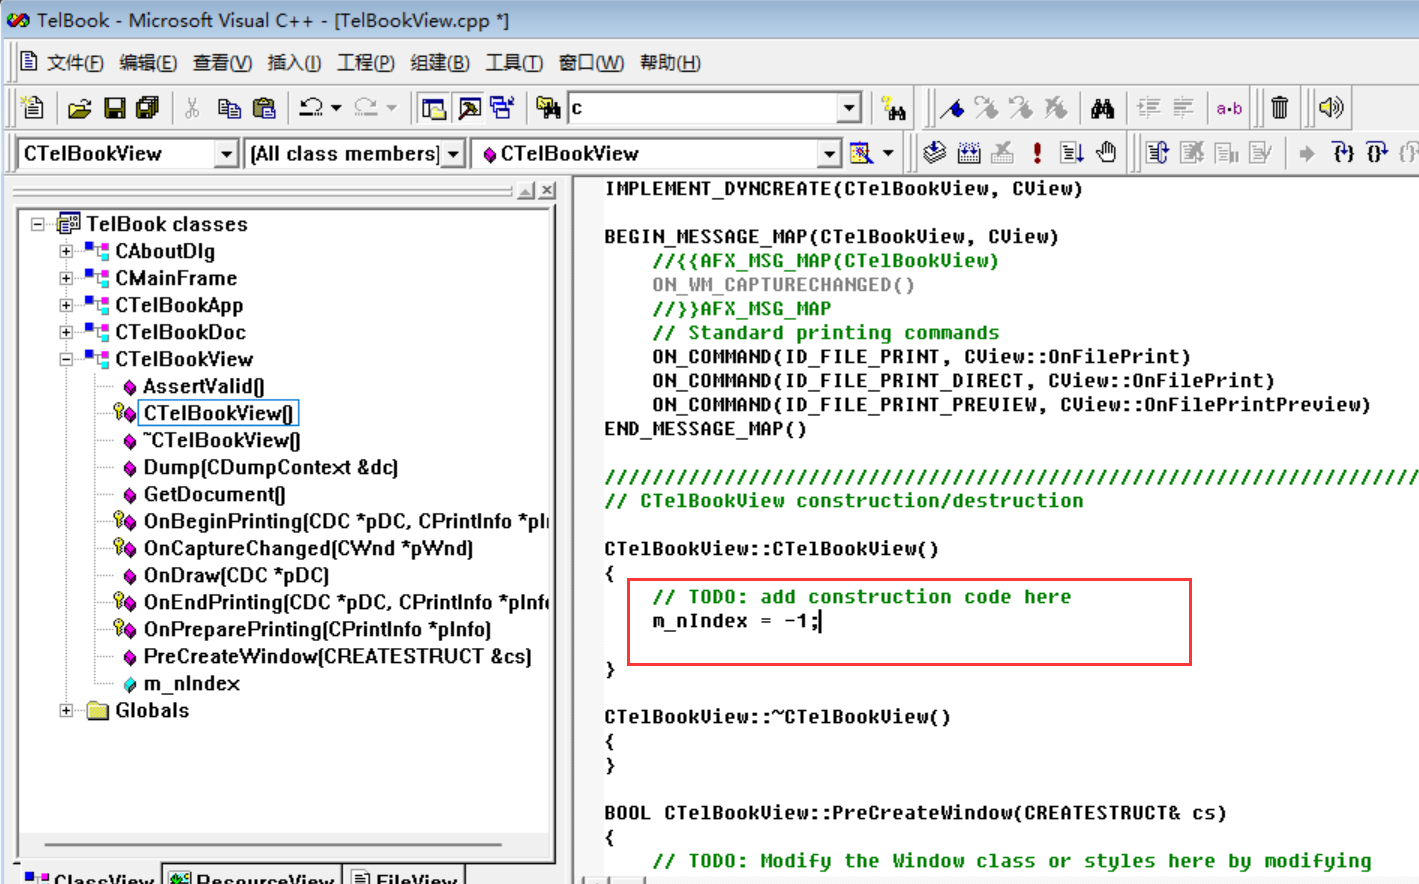Image resolution: width=1419 pixels, height=884 pixels.
Task: Click the Paste clipboard icon
Action: (264, 108)
